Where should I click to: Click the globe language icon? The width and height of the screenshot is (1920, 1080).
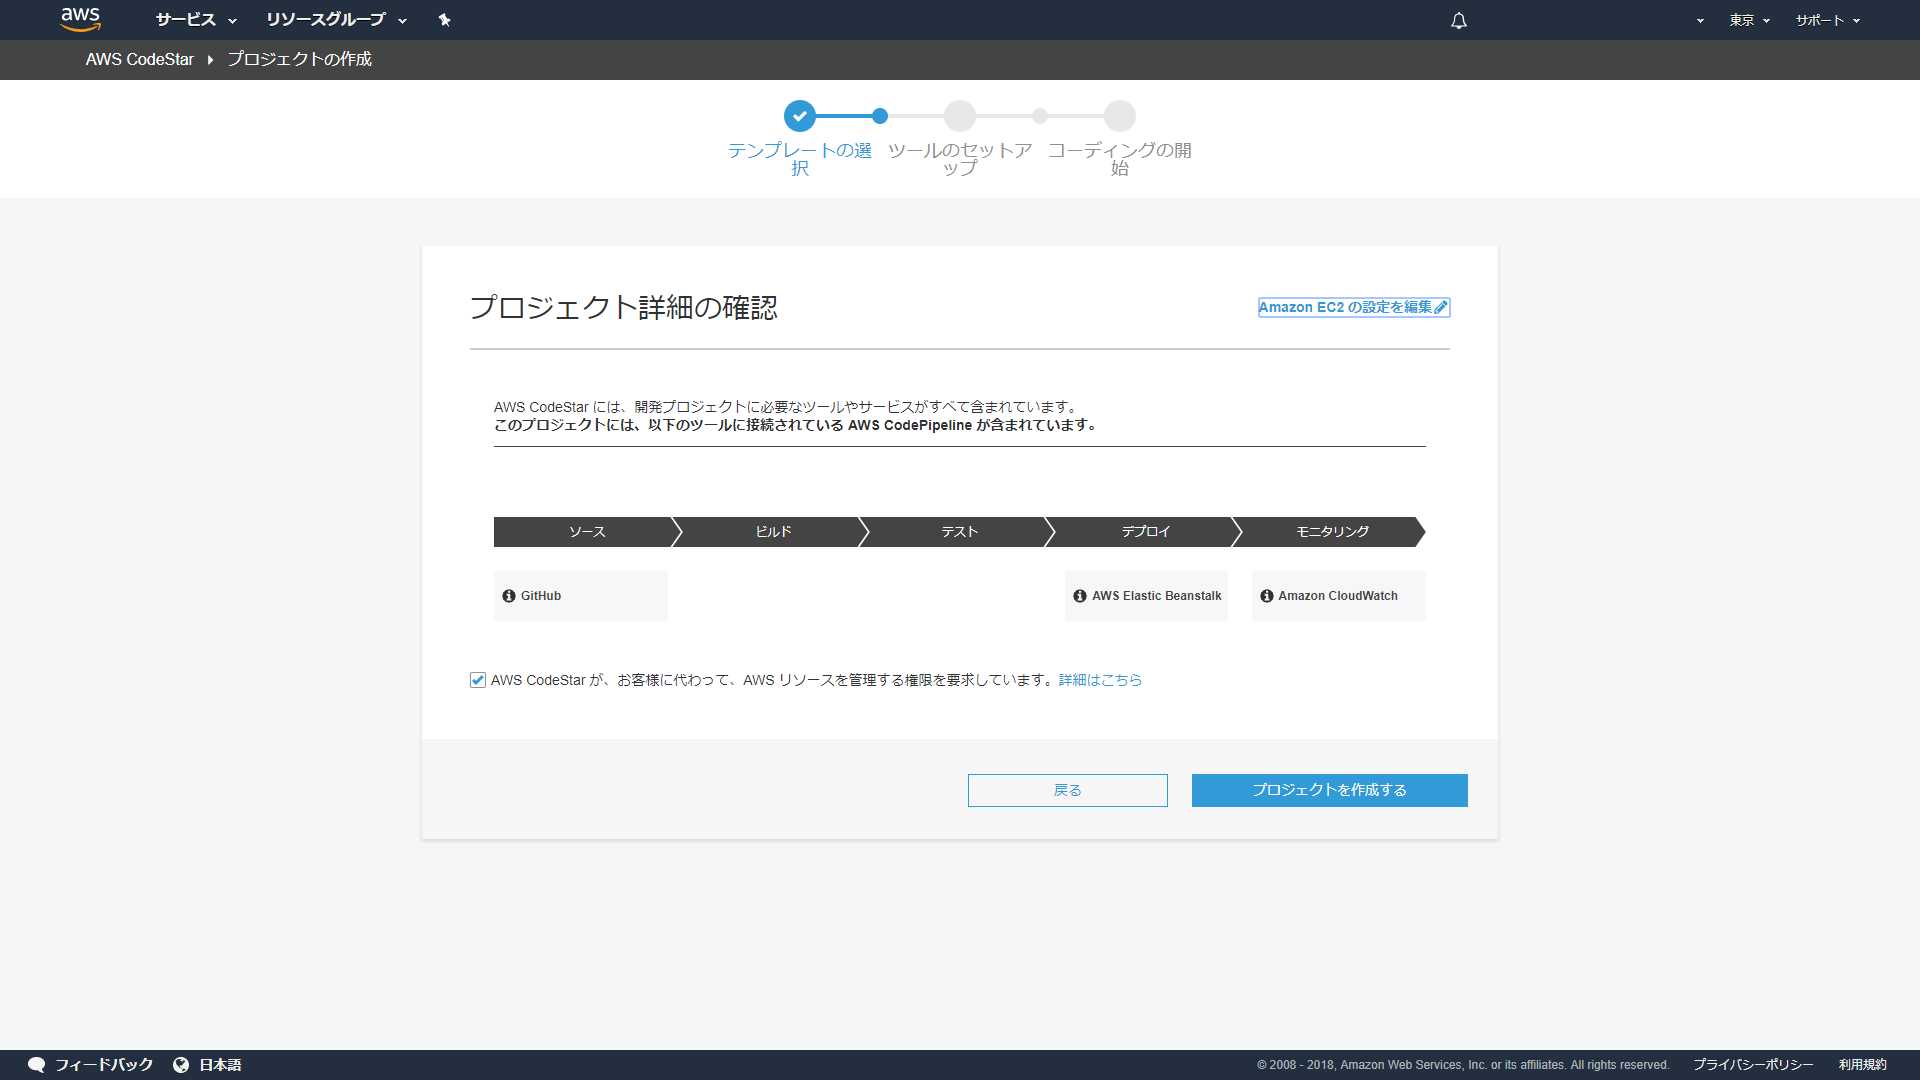point(181,1065)
